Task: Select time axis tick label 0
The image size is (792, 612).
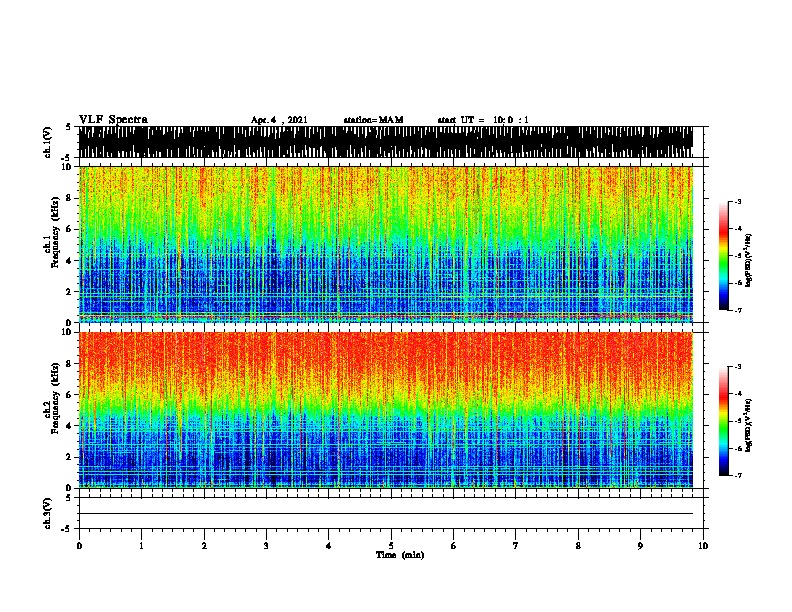Action: click(x=79, y=546)
